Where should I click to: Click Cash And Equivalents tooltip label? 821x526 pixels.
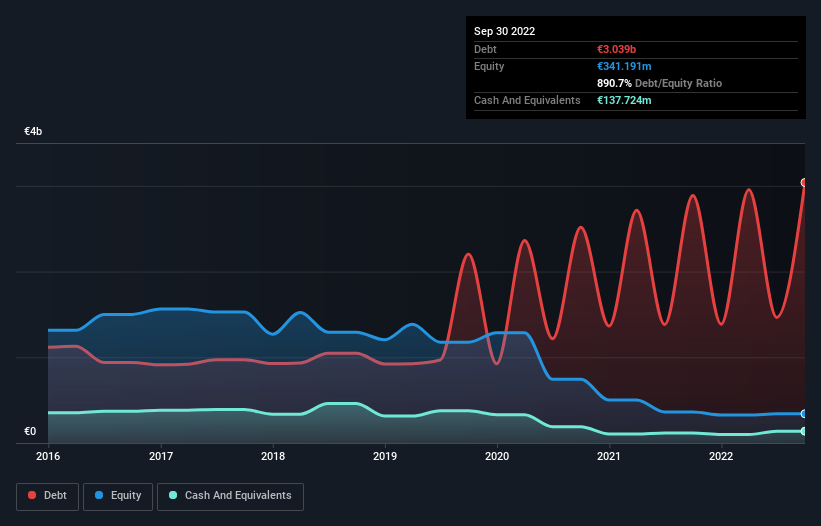click(527, 100)
